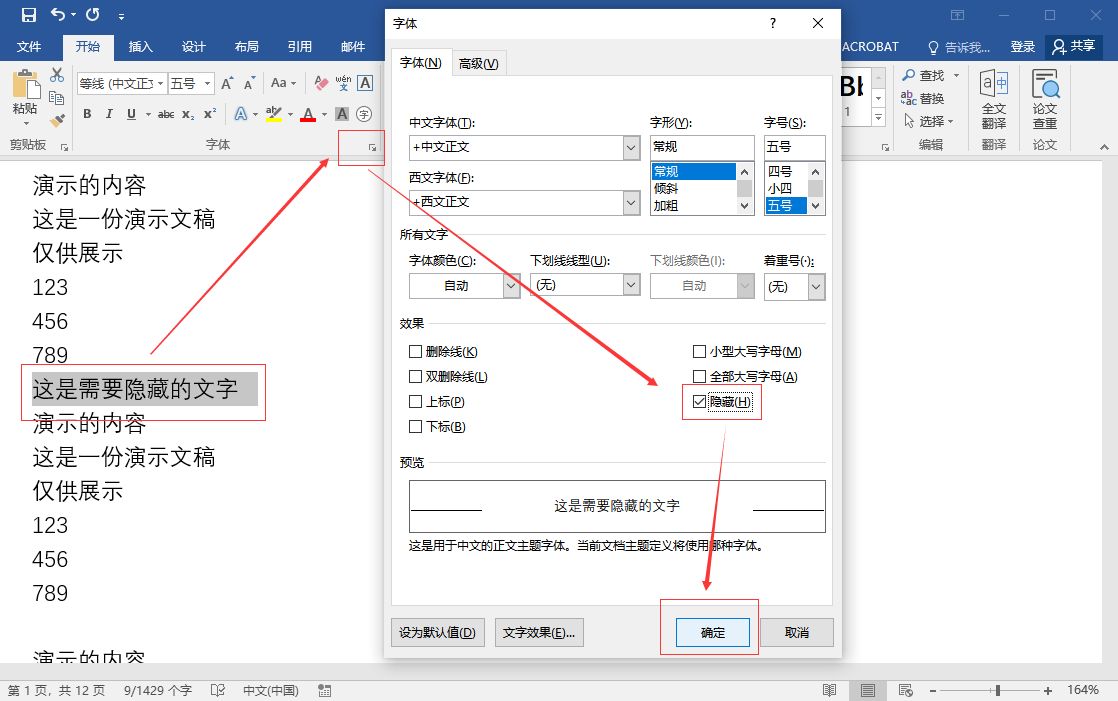The image size is (1118, 701).
Task: Expand the Find (查找) dropdown arrow
Action: (956, 75)
